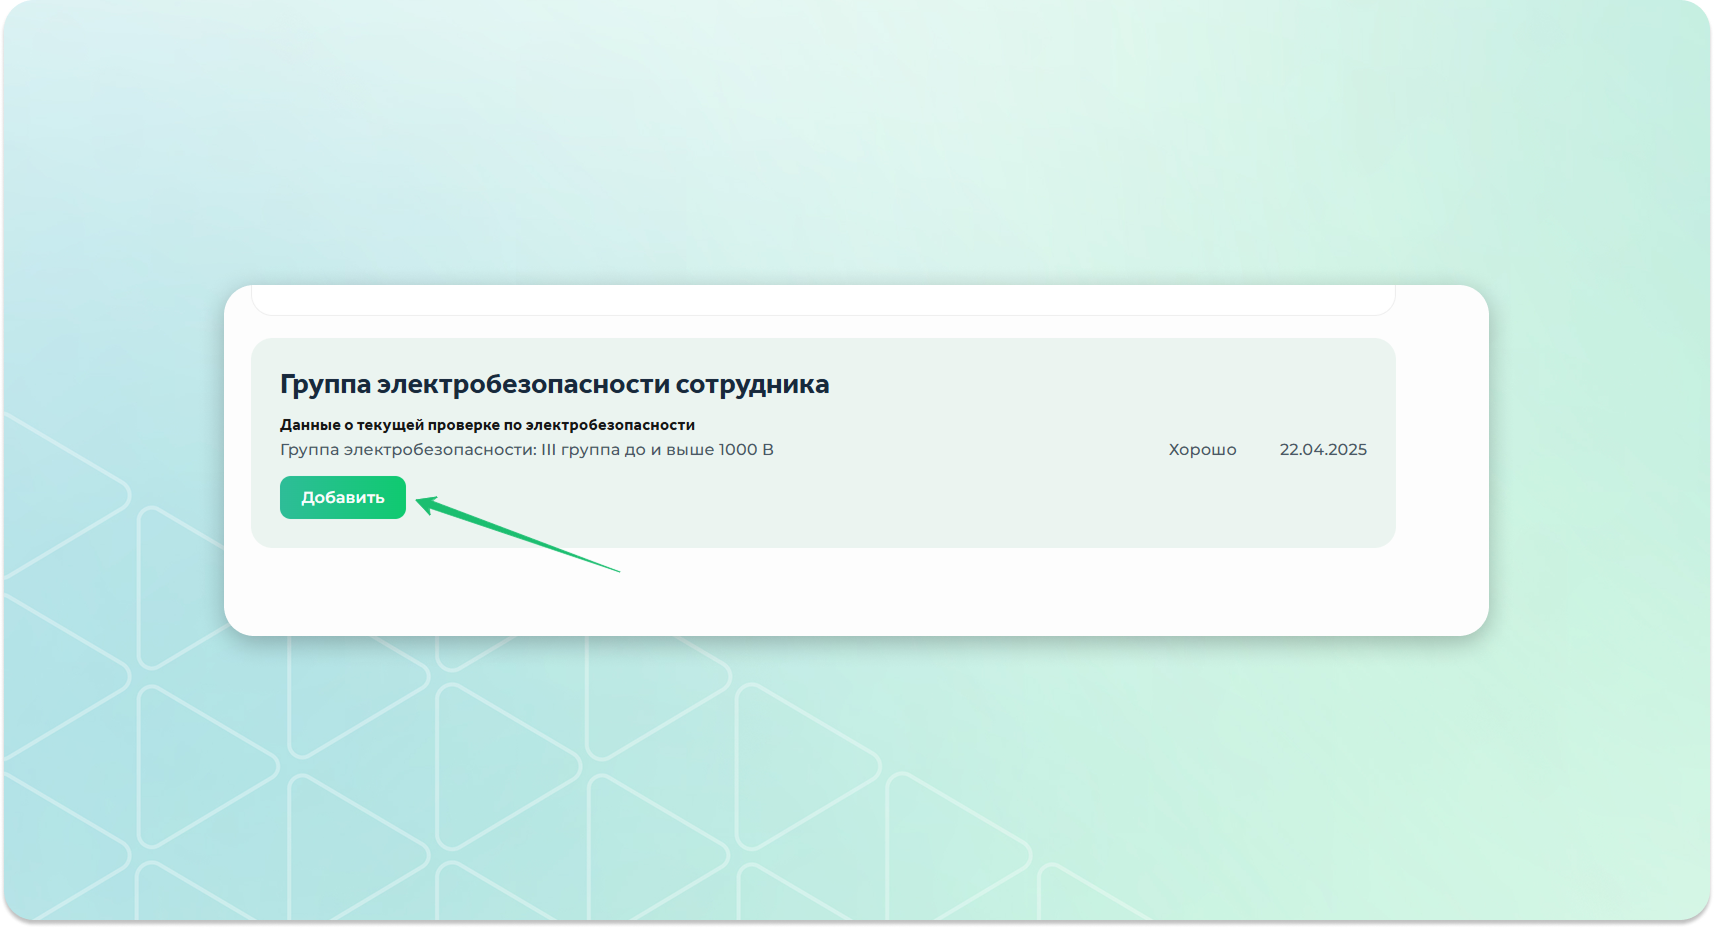
Task: Click the green Добавить button
Action: (342, 497)
